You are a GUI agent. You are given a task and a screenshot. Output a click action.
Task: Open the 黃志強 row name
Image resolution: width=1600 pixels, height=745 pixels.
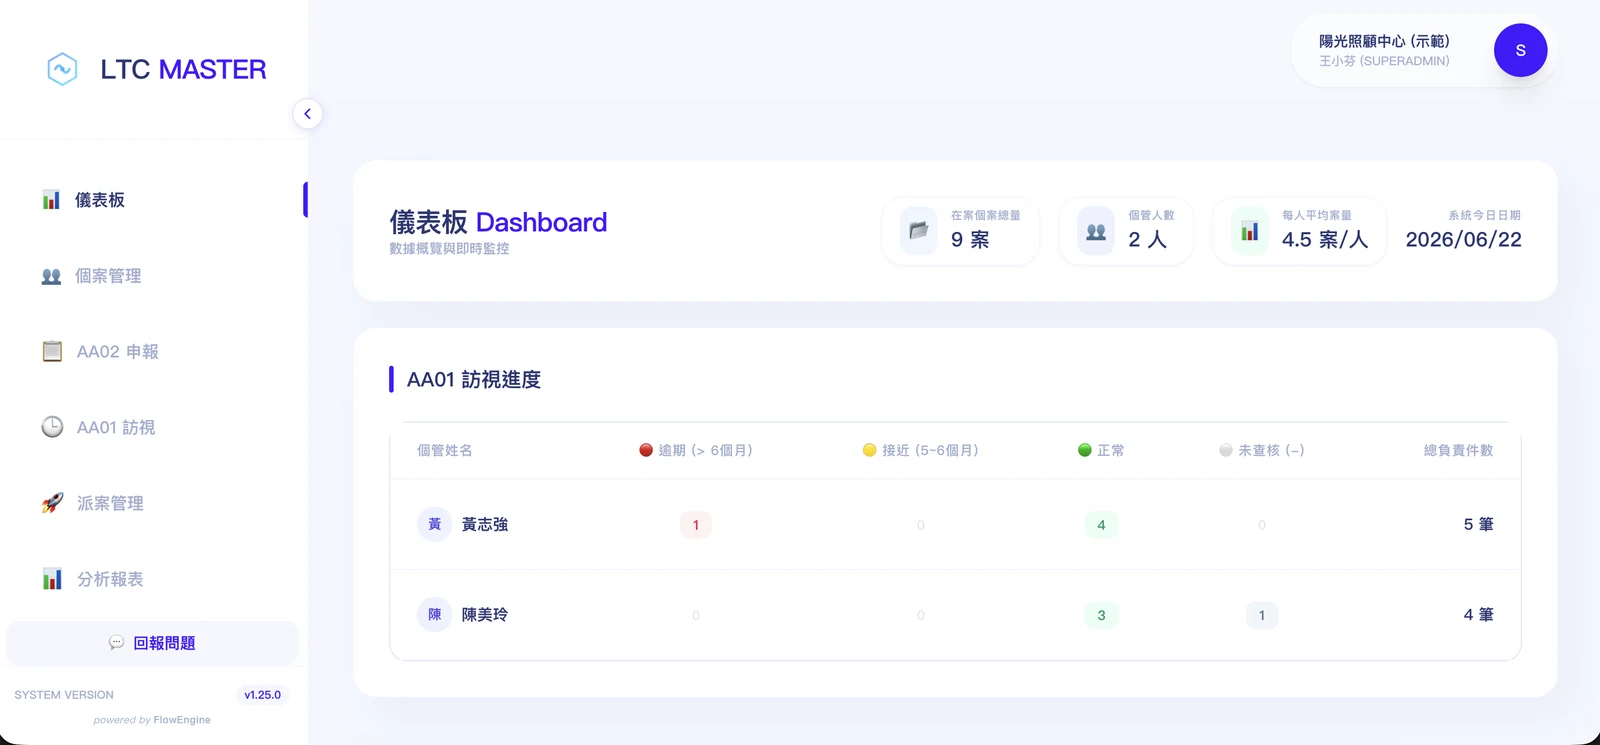click(x=485, y=524)
